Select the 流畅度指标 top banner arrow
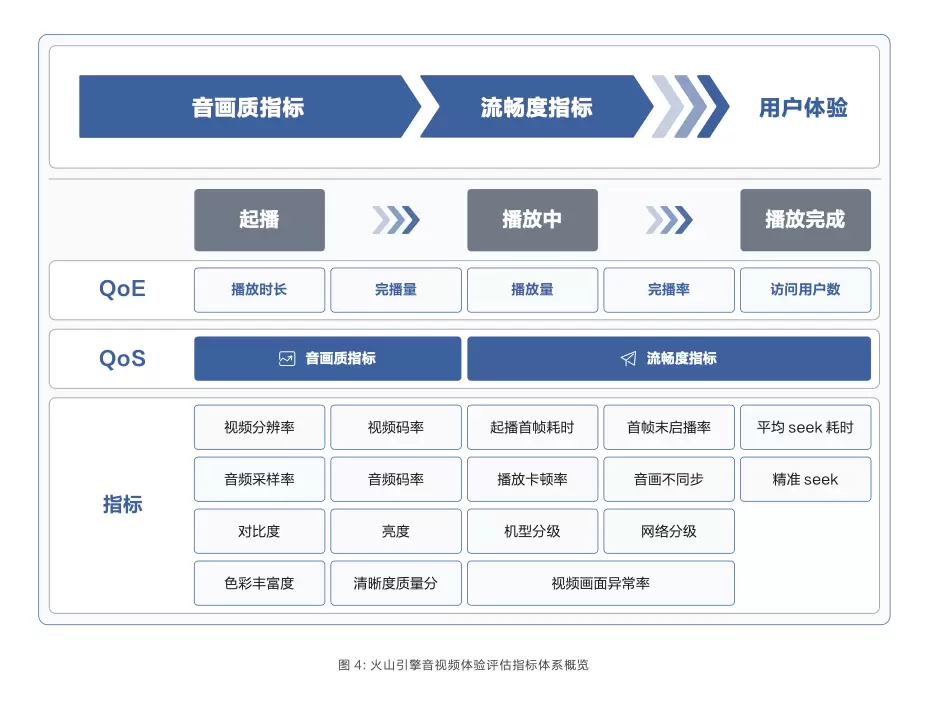Screen dimensions: 936x714 (536, 106)
